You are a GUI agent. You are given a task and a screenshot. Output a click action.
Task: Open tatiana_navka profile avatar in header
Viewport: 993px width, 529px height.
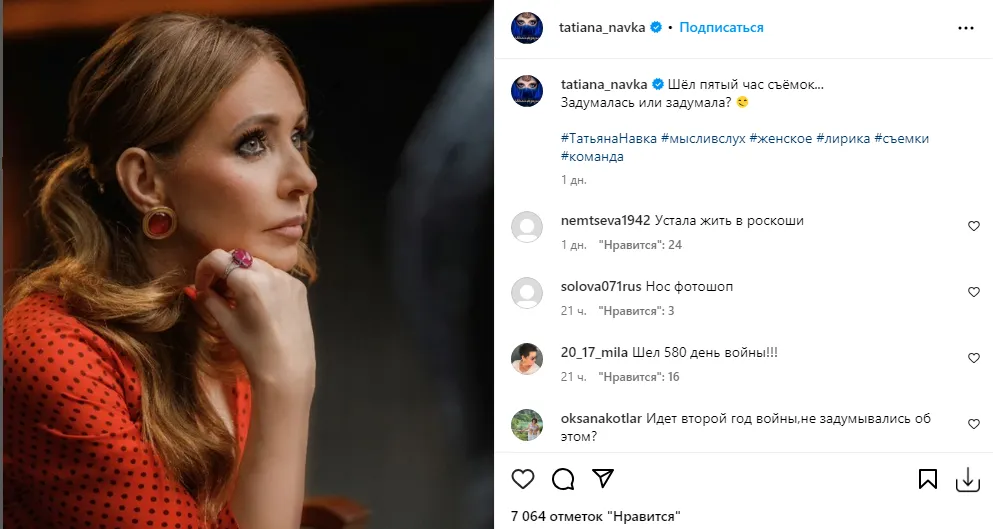tap(527, 28)
